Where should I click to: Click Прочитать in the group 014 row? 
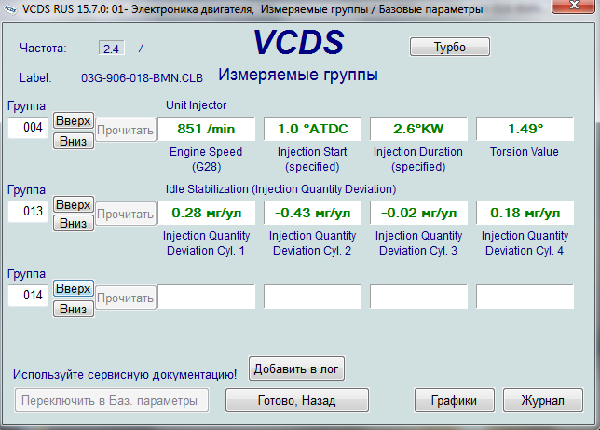pyautogui.click(x=126, y=297)
